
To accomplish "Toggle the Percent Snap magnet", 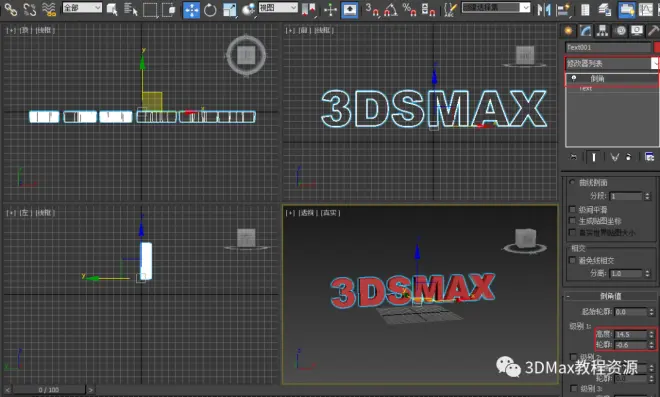I will tap(409, 9).
